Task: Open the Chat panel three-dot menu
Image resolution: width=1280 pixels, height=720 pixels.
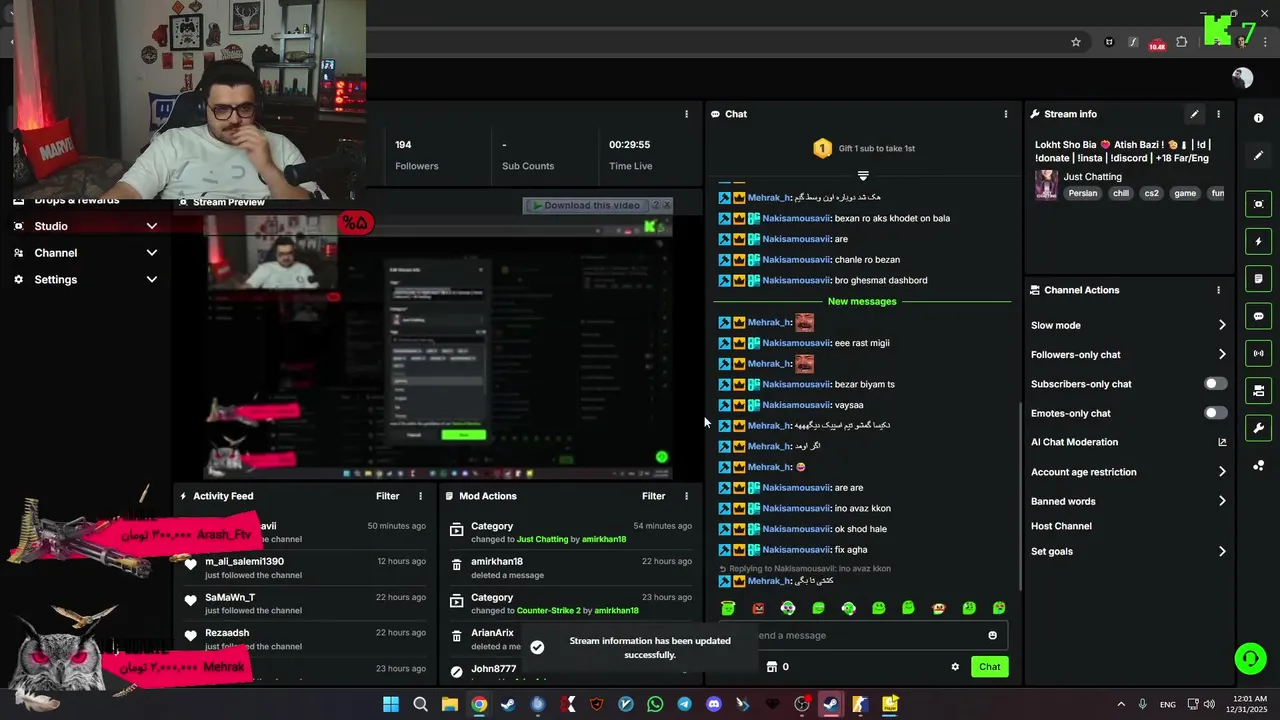Action: pyautogui.click(x=1006, y=114)
